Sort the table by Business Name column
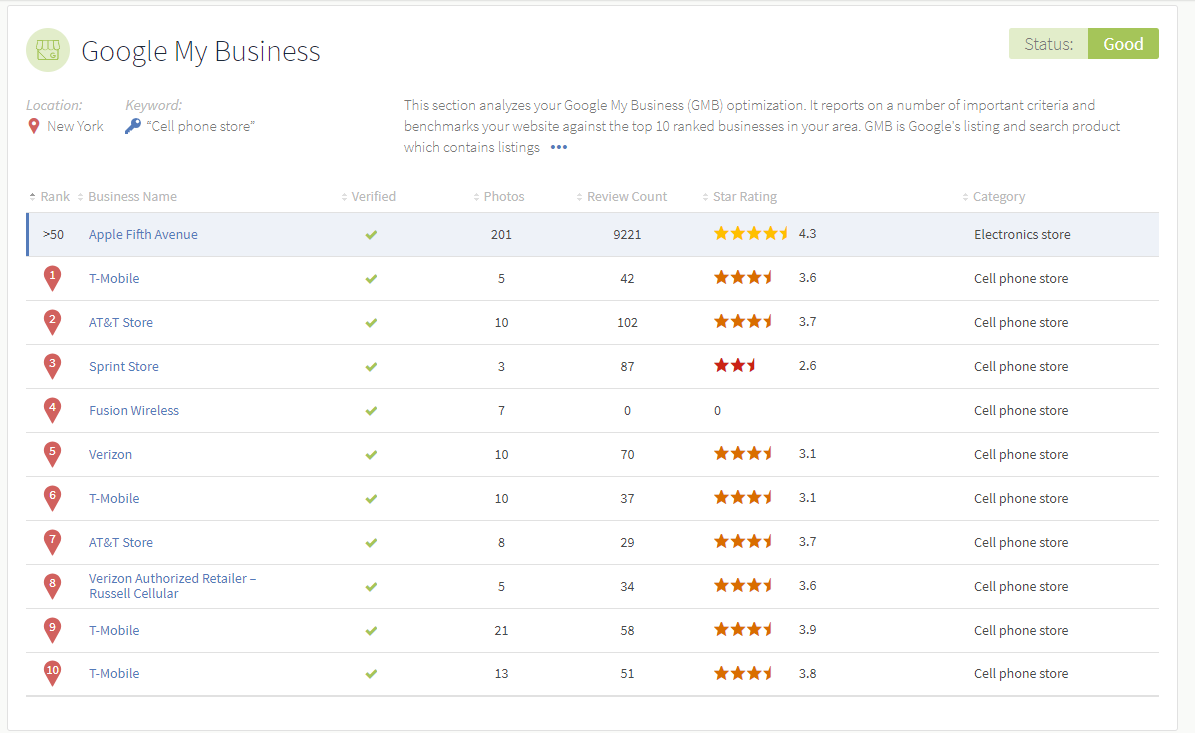Screen dimensions: 1195x733 (x=127, y=197)
